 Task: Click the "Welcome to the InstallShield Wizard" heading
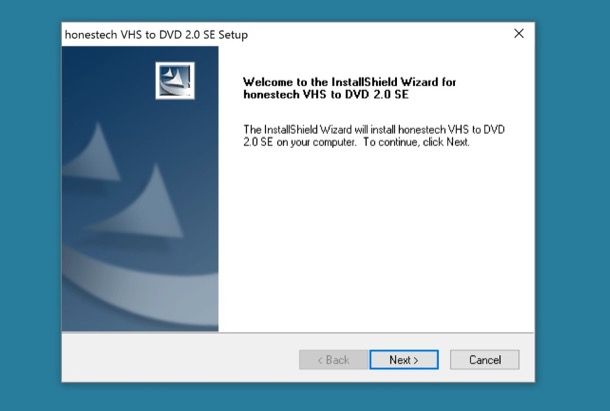(x=349, y=88)
